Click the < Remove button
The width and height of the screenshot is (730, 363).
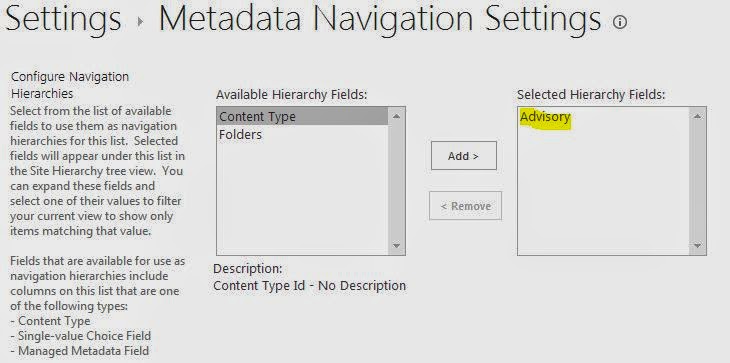click(x=466, y=206)
